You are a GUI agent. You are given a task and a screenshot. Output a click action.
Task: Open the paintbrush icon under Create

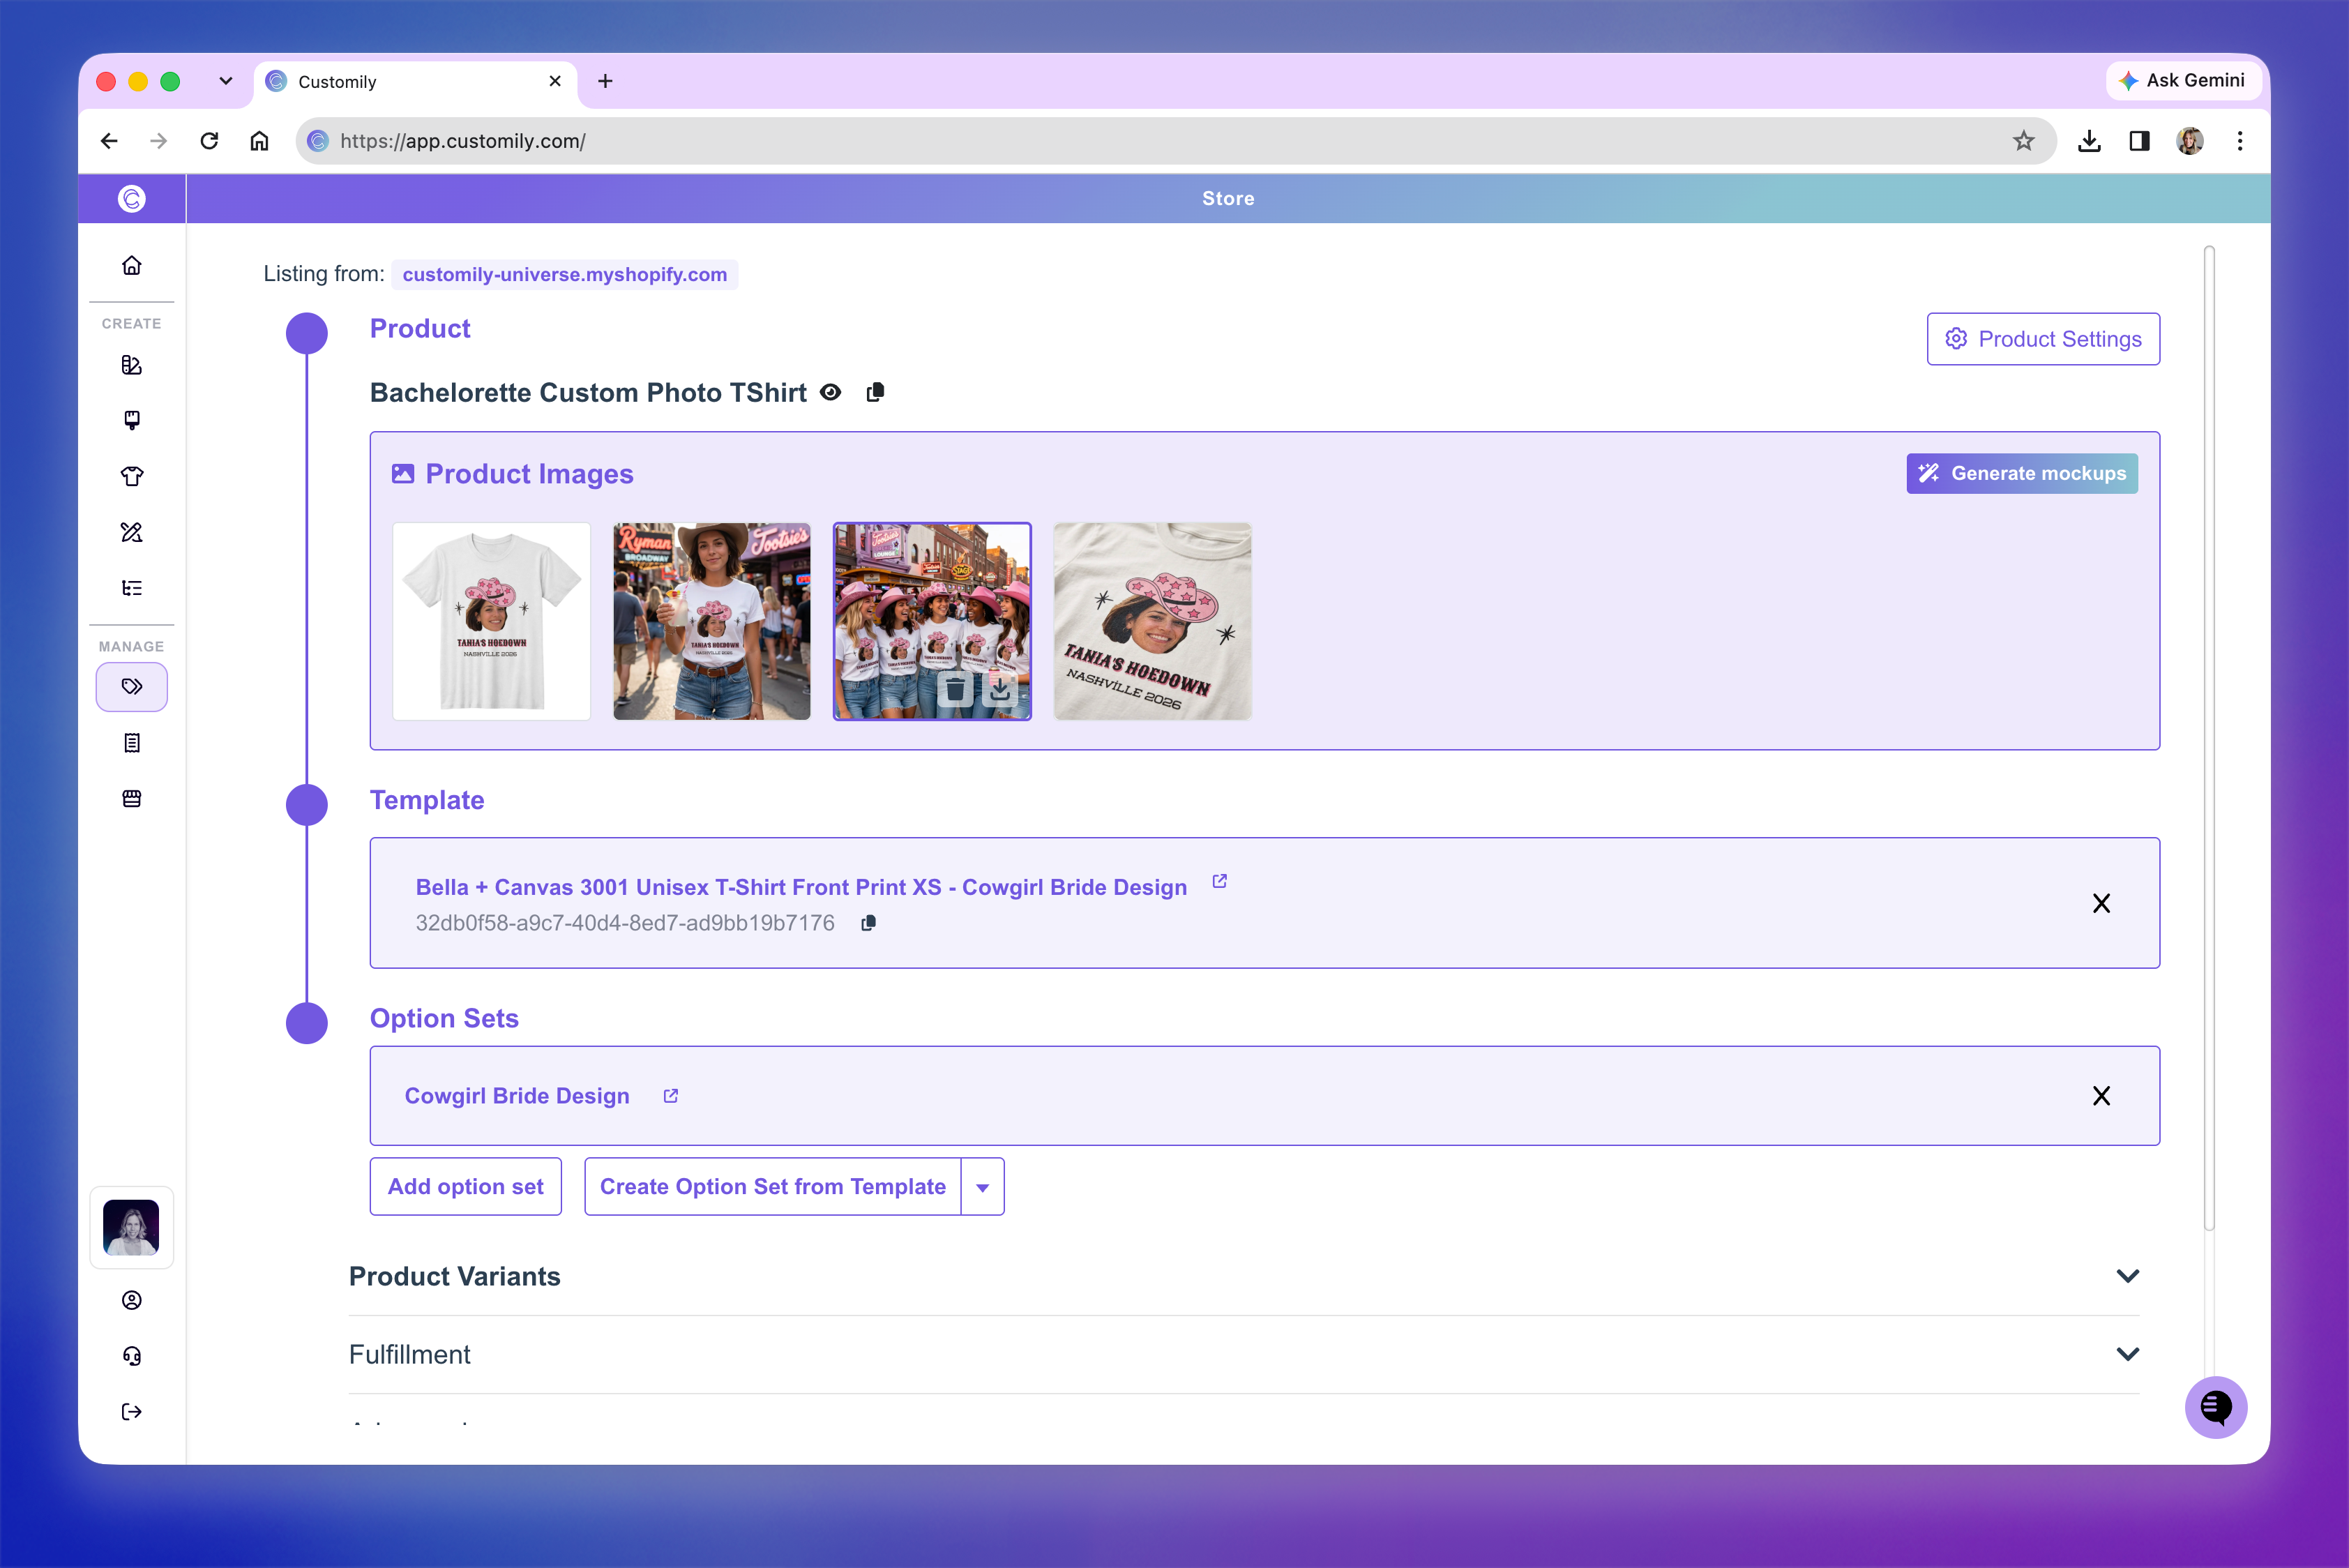[x=131, y=420]
